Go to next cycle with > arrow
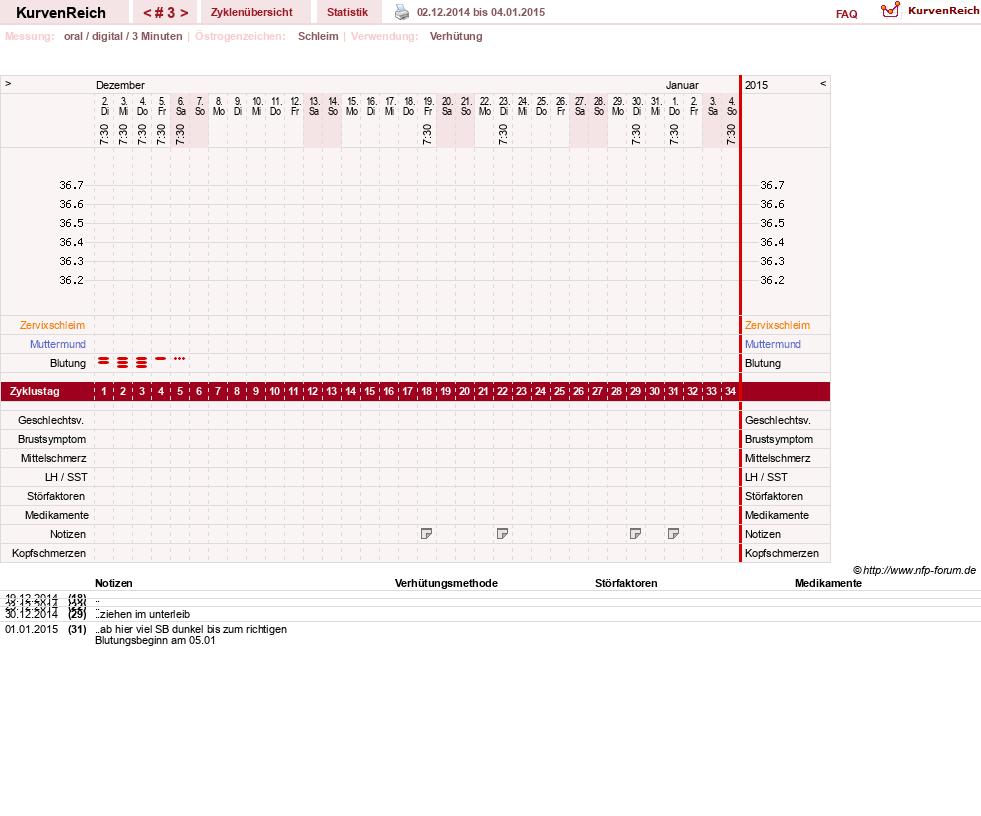Image resolution: width=981 pixels, height=816 pixels. (184, 13)
